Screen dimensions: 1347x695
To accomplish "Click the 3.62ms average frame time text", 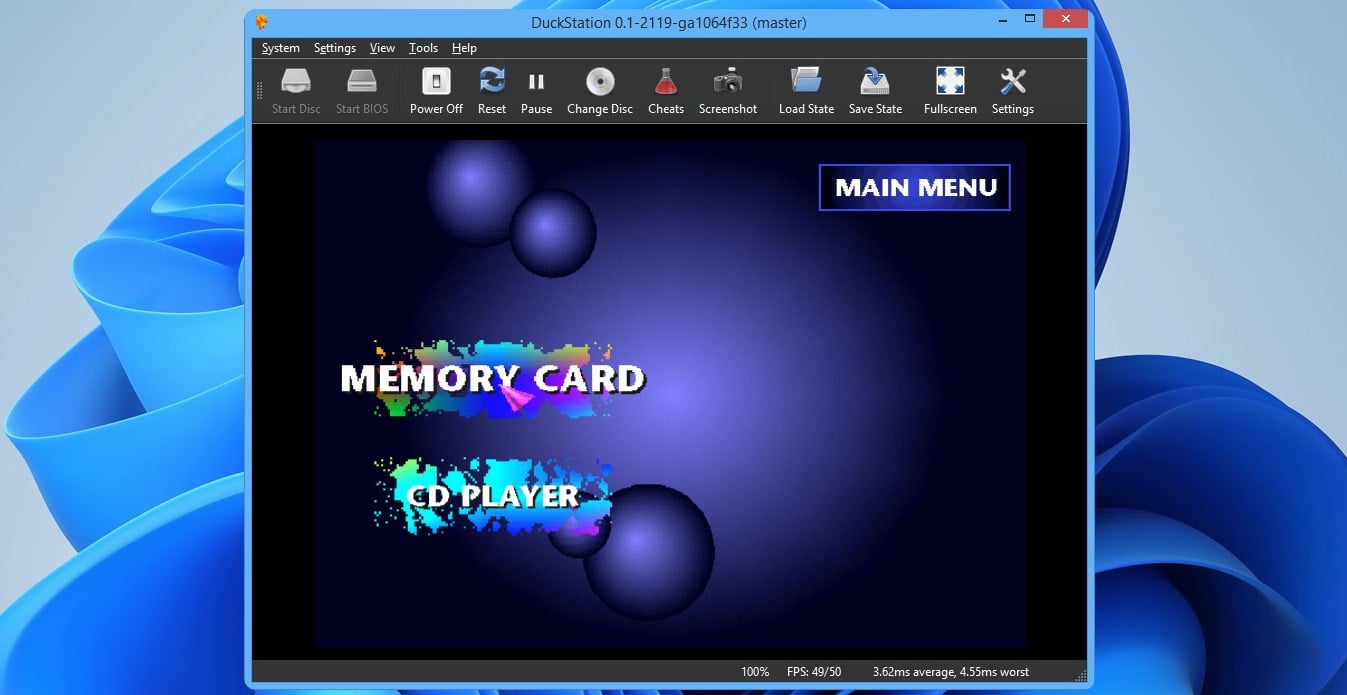I will tap(950, 672).
